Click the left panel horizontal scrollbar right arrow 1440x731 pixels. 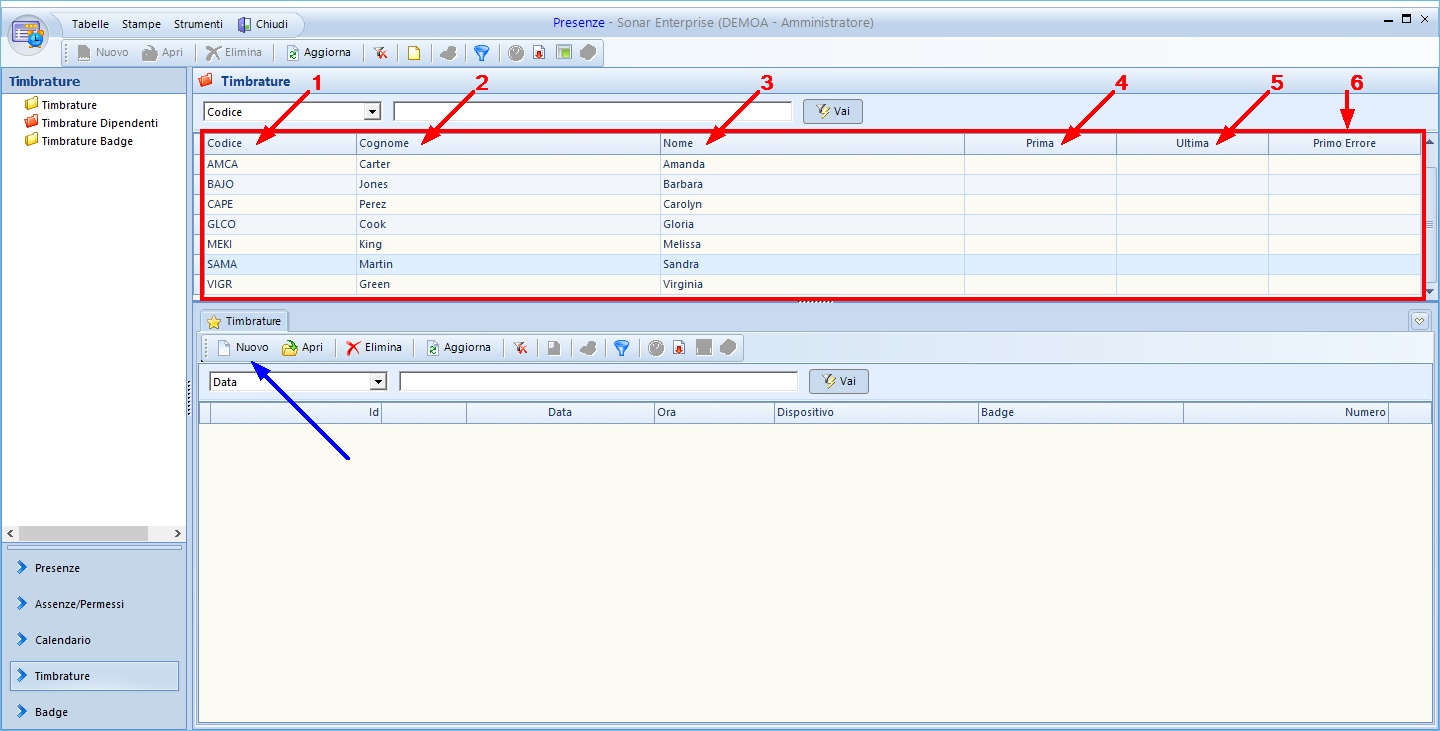click(x=178, y=534)
